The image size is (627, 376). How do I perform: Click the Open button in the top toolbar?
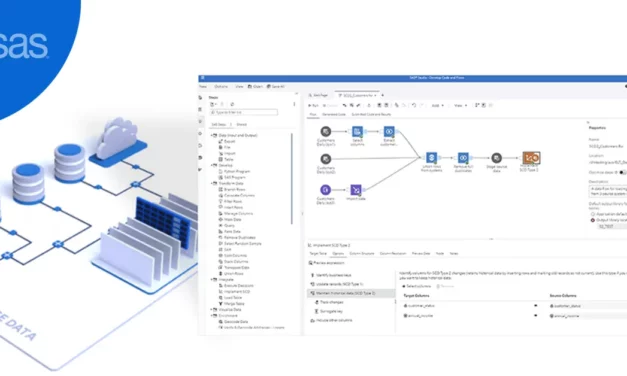click(x=256, y=86)
